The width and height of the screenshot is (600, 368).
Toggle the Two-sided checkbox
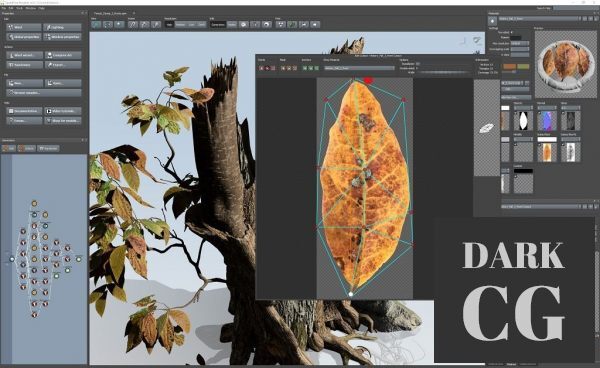(x=512, y=33)
